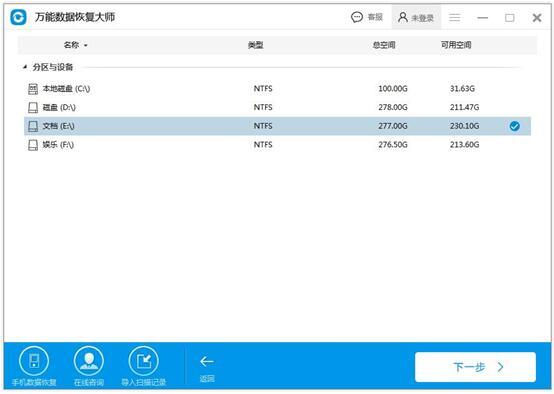554x394 pixels.
Task: Click the 总空间 column header
Action: click(384, 45)
